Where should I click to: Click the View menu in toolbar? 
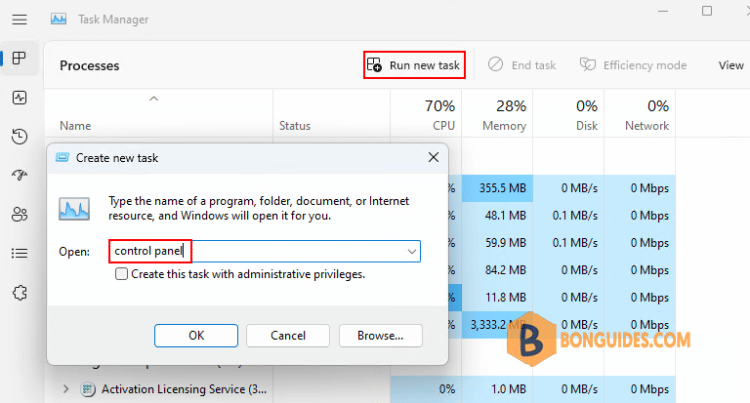point(731,65)
